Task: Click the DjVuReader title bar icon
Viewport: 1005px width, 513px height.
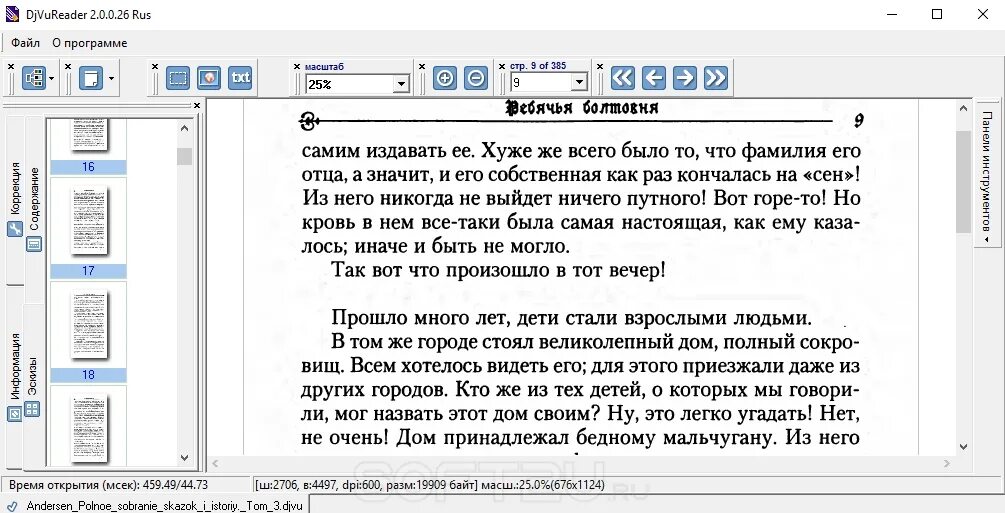Action: click(x=12, y=13)
